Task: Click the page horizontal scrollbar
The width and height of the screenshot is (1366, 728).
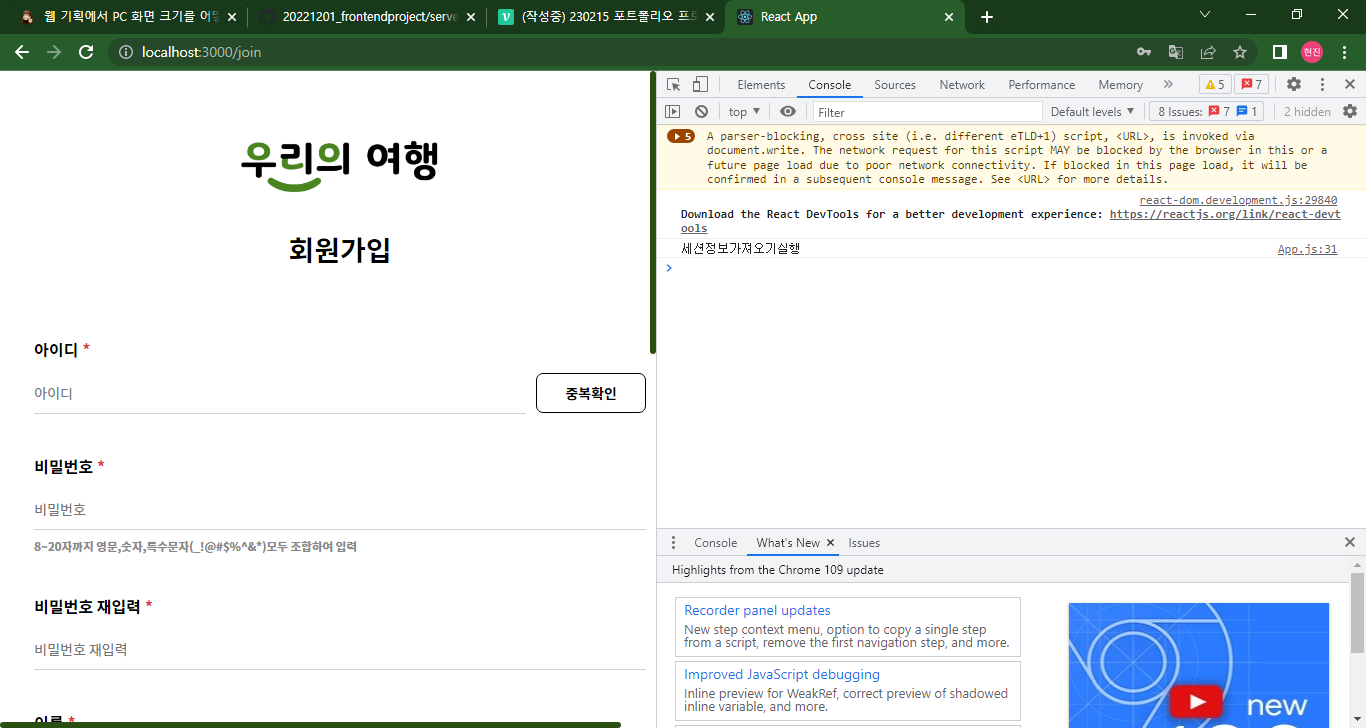Action: tap(310, 724)
